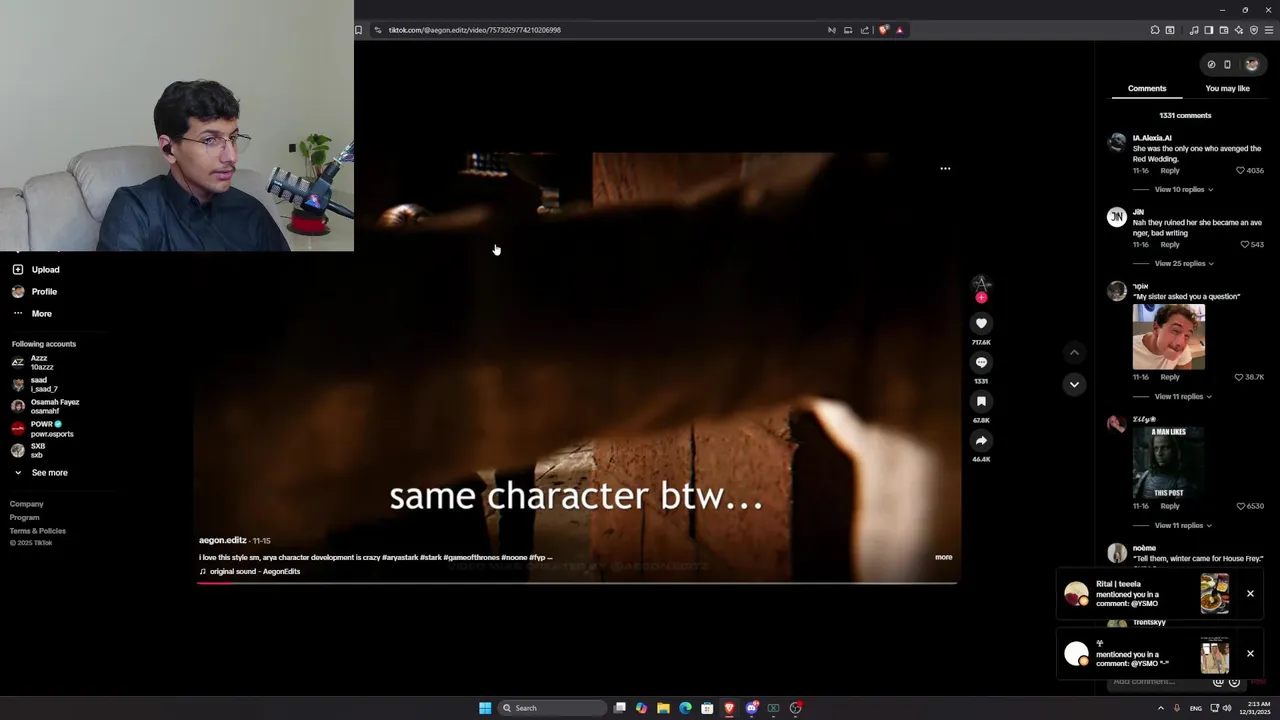
Task: Expand View 25 replies under JIN comment
Action: click(1183, 263)
